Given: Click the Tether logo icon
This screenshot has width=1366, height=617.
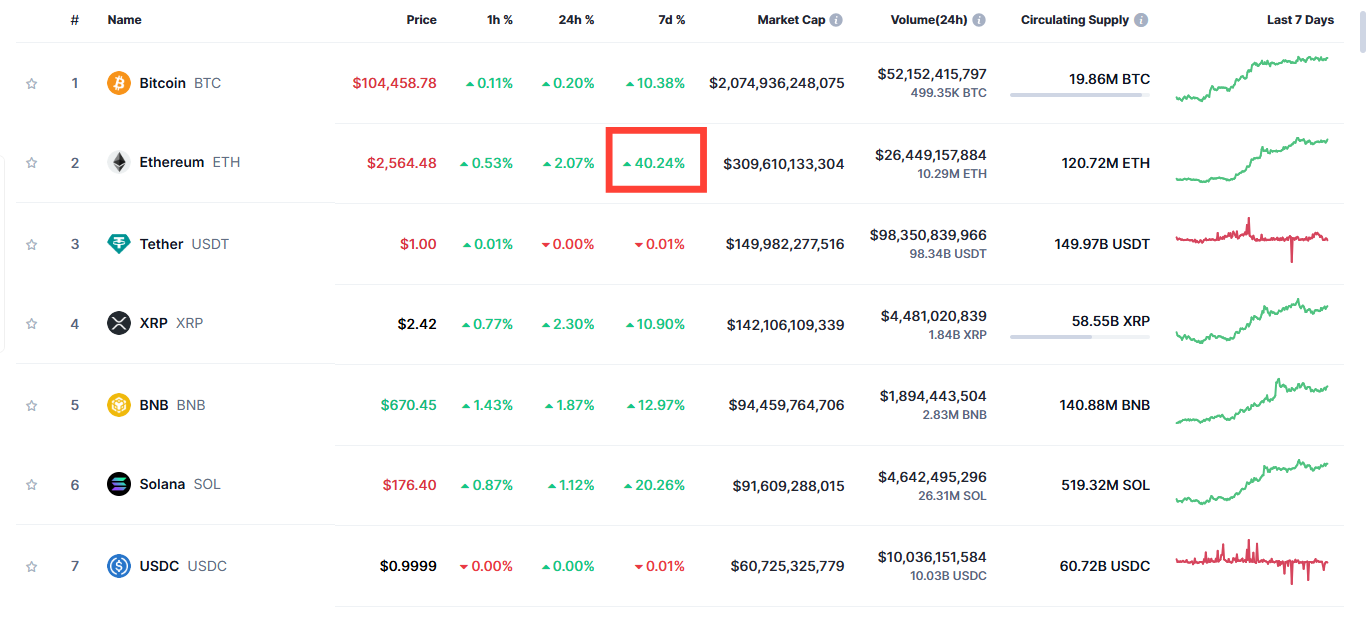Looking at the screenshot, I should click(x=119, y=244).
